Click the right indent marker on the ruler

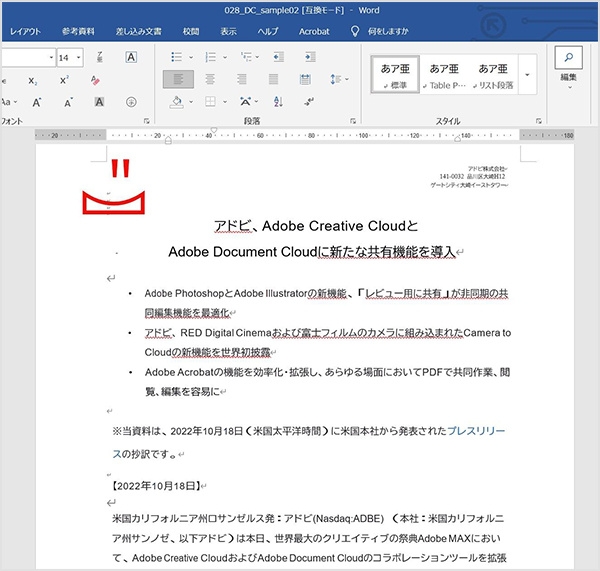pyautogui.click(x=457, y=139)
